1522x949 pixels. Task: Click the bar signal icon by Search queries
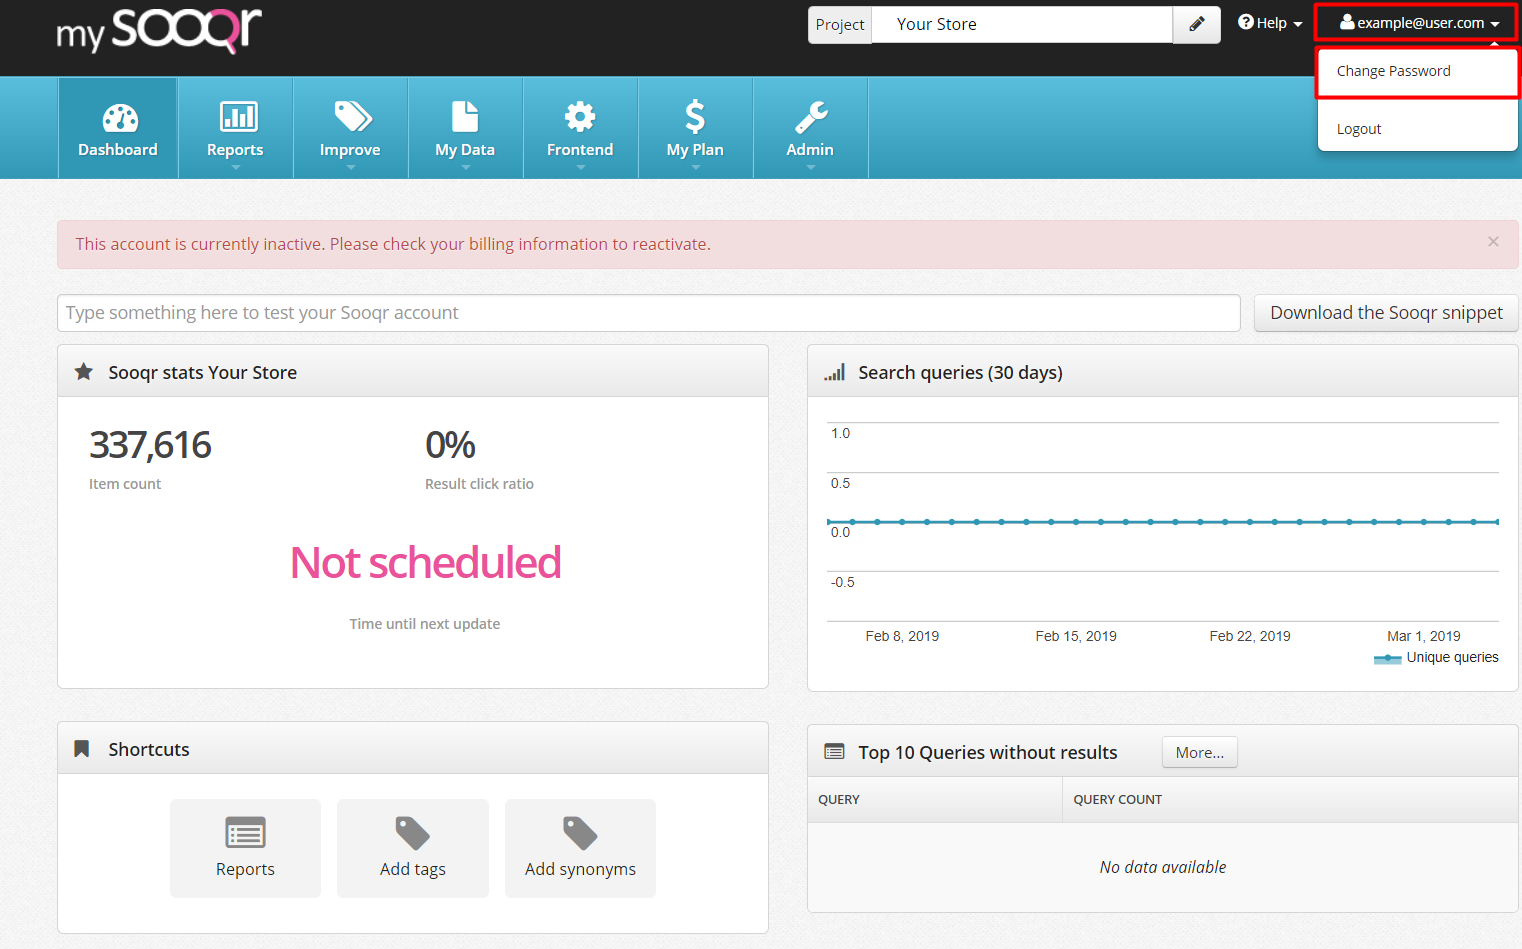coord(835,372)
